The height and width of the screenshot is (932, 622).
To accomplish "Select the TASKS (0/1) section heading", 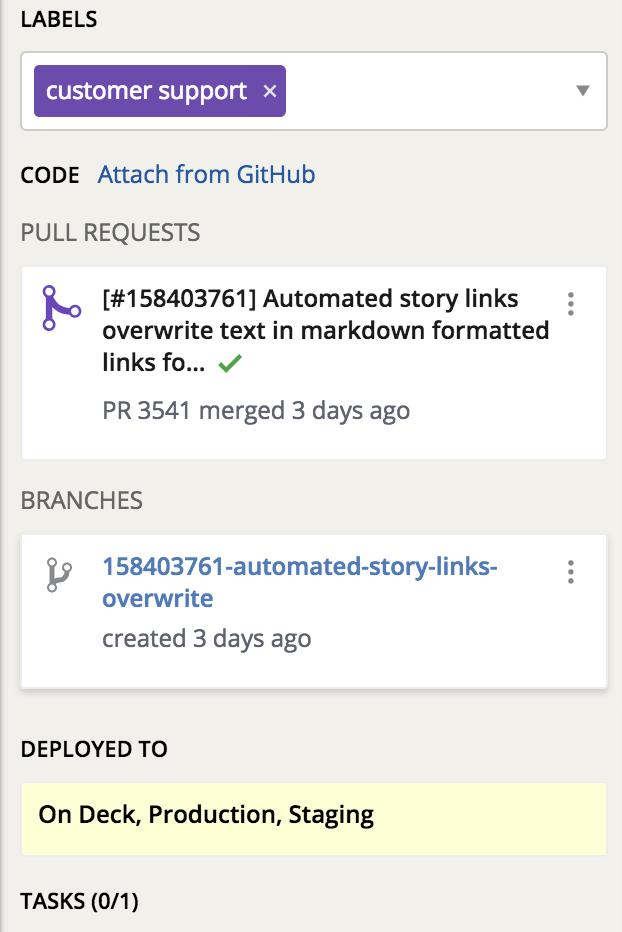I will [x=80, y=901].
